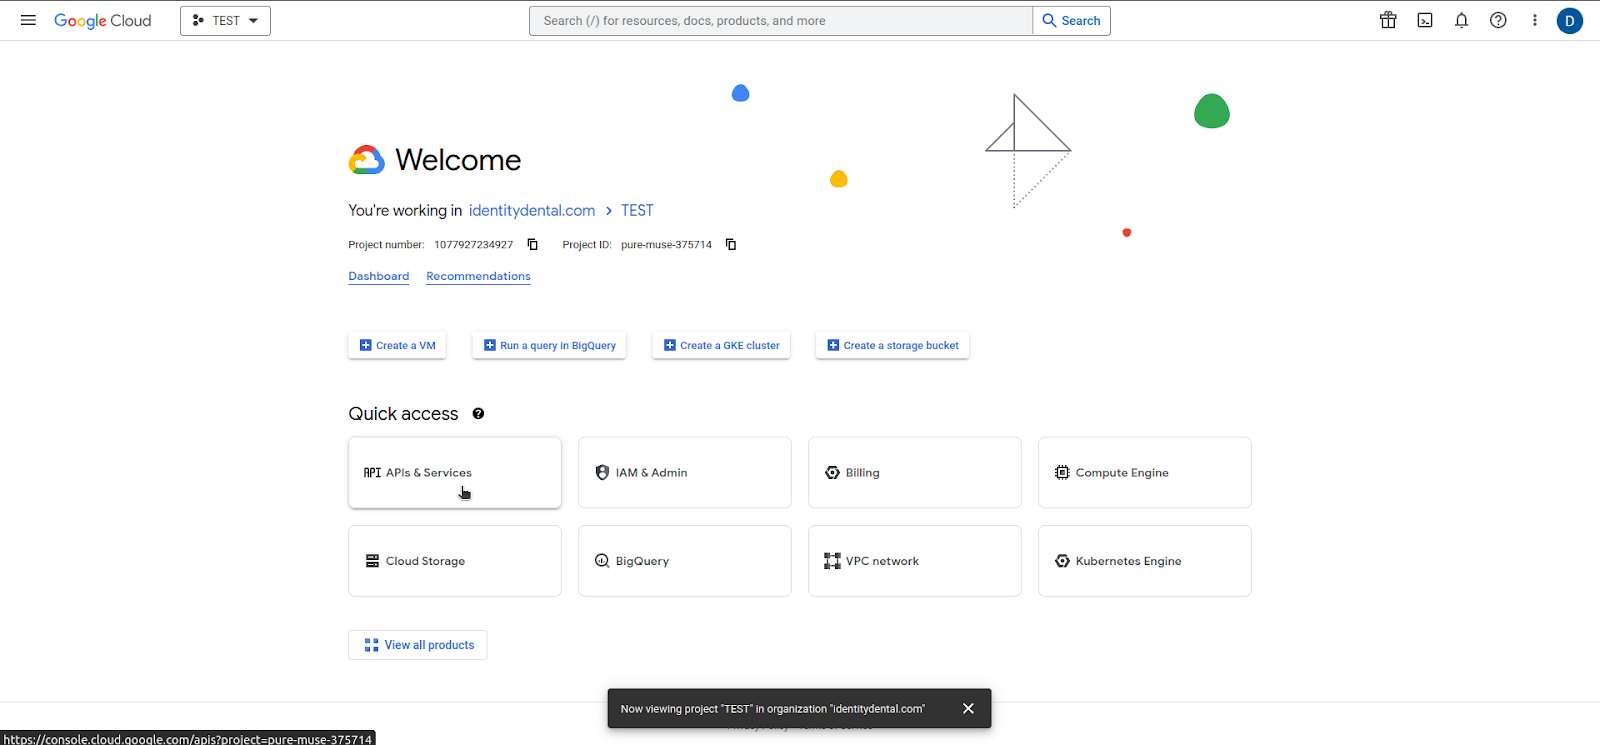1600x745 pixels.
Task: Click Create a storage bucket button
Action: (x=892, y=345)
